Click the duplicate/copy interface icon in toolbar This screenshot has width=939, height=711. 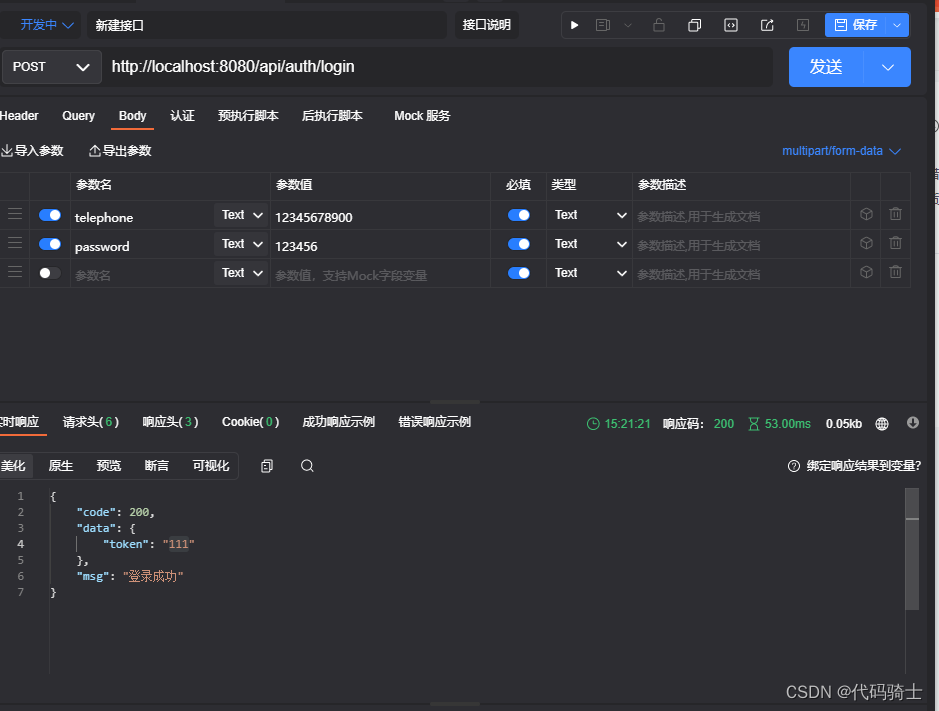[695, 25]
